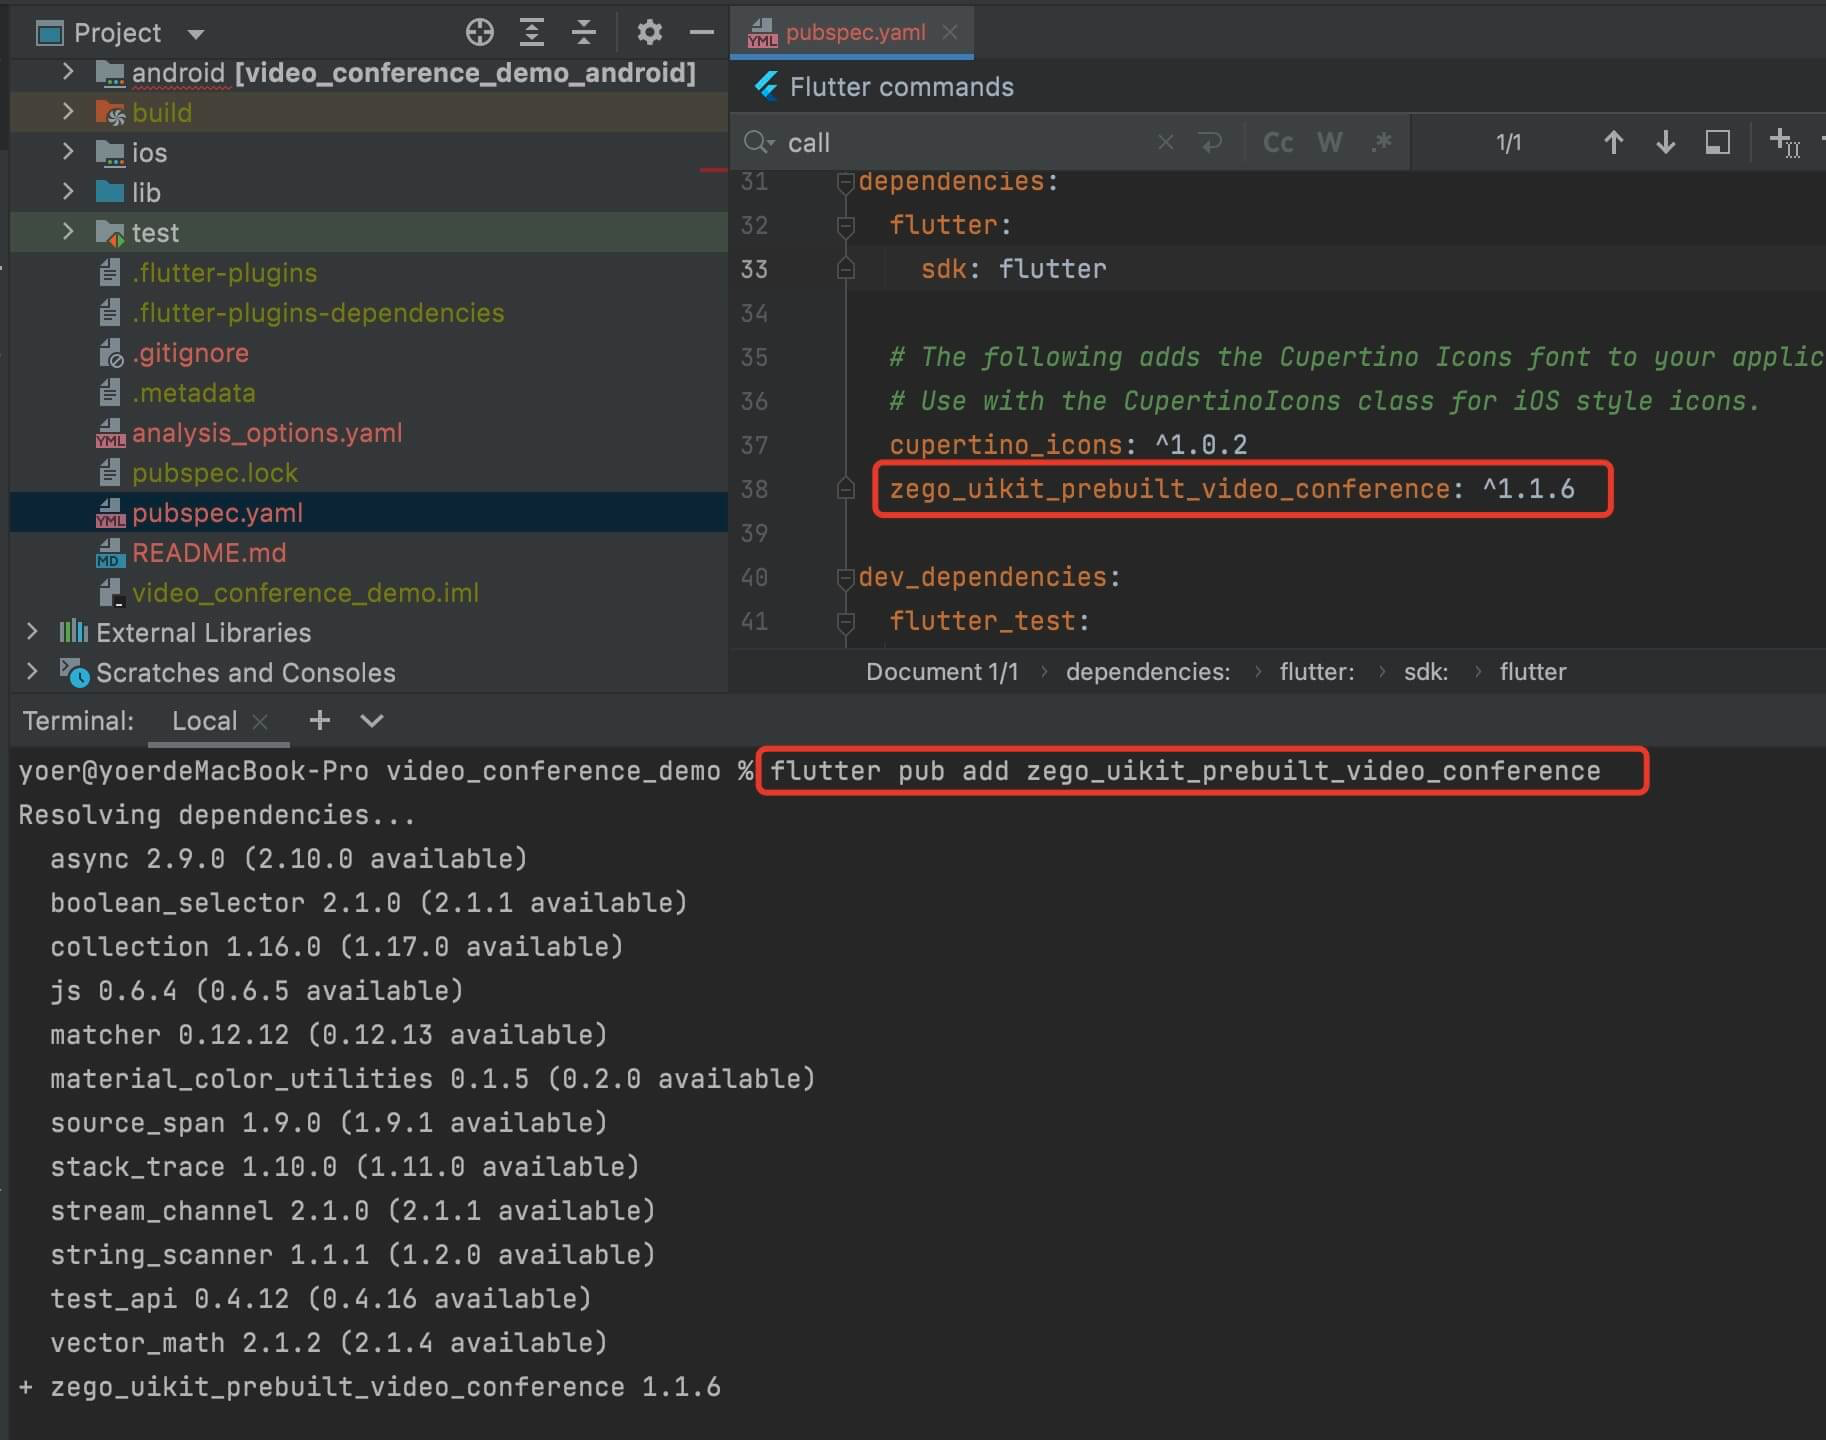
Task: Expand the lib folder
Action: 68,192
